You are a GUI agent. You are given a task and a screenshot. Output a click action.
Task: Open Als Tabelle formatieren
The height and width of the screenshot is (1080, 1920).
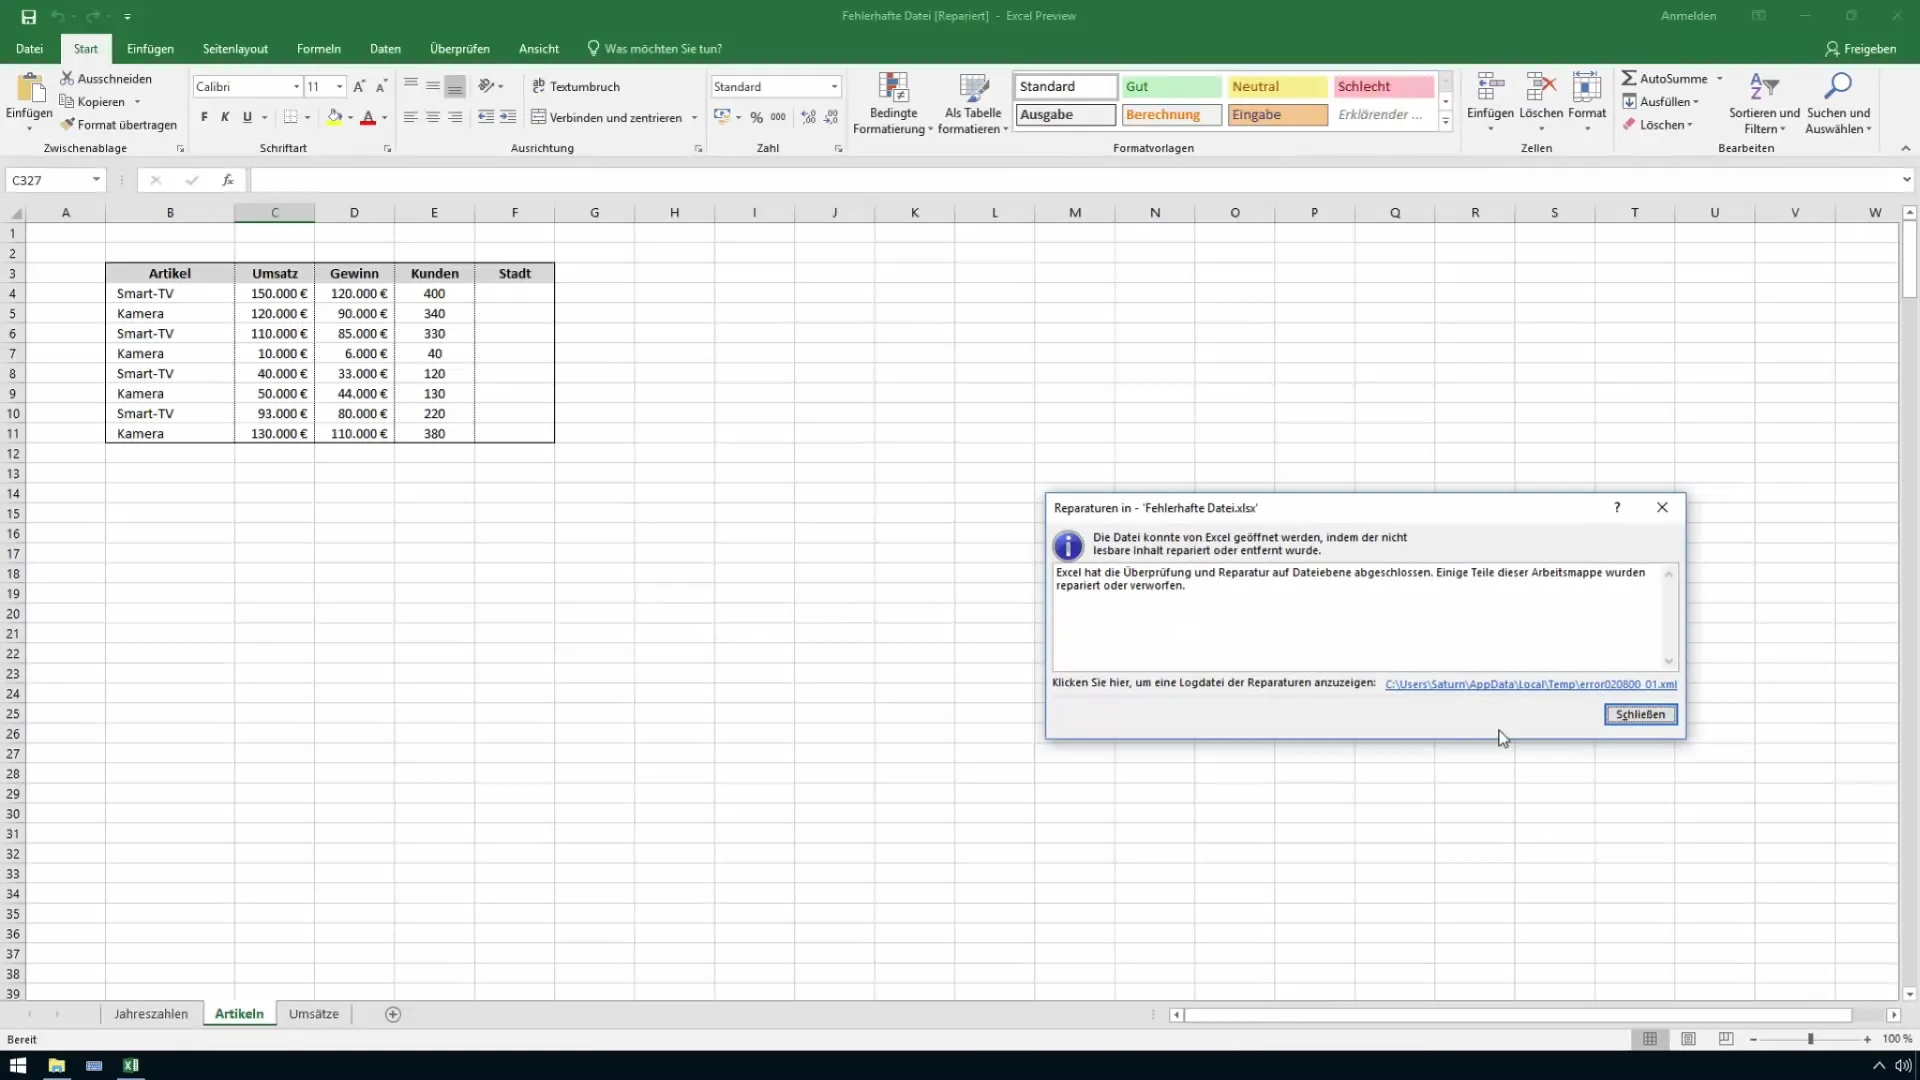(x=973, y=103)
